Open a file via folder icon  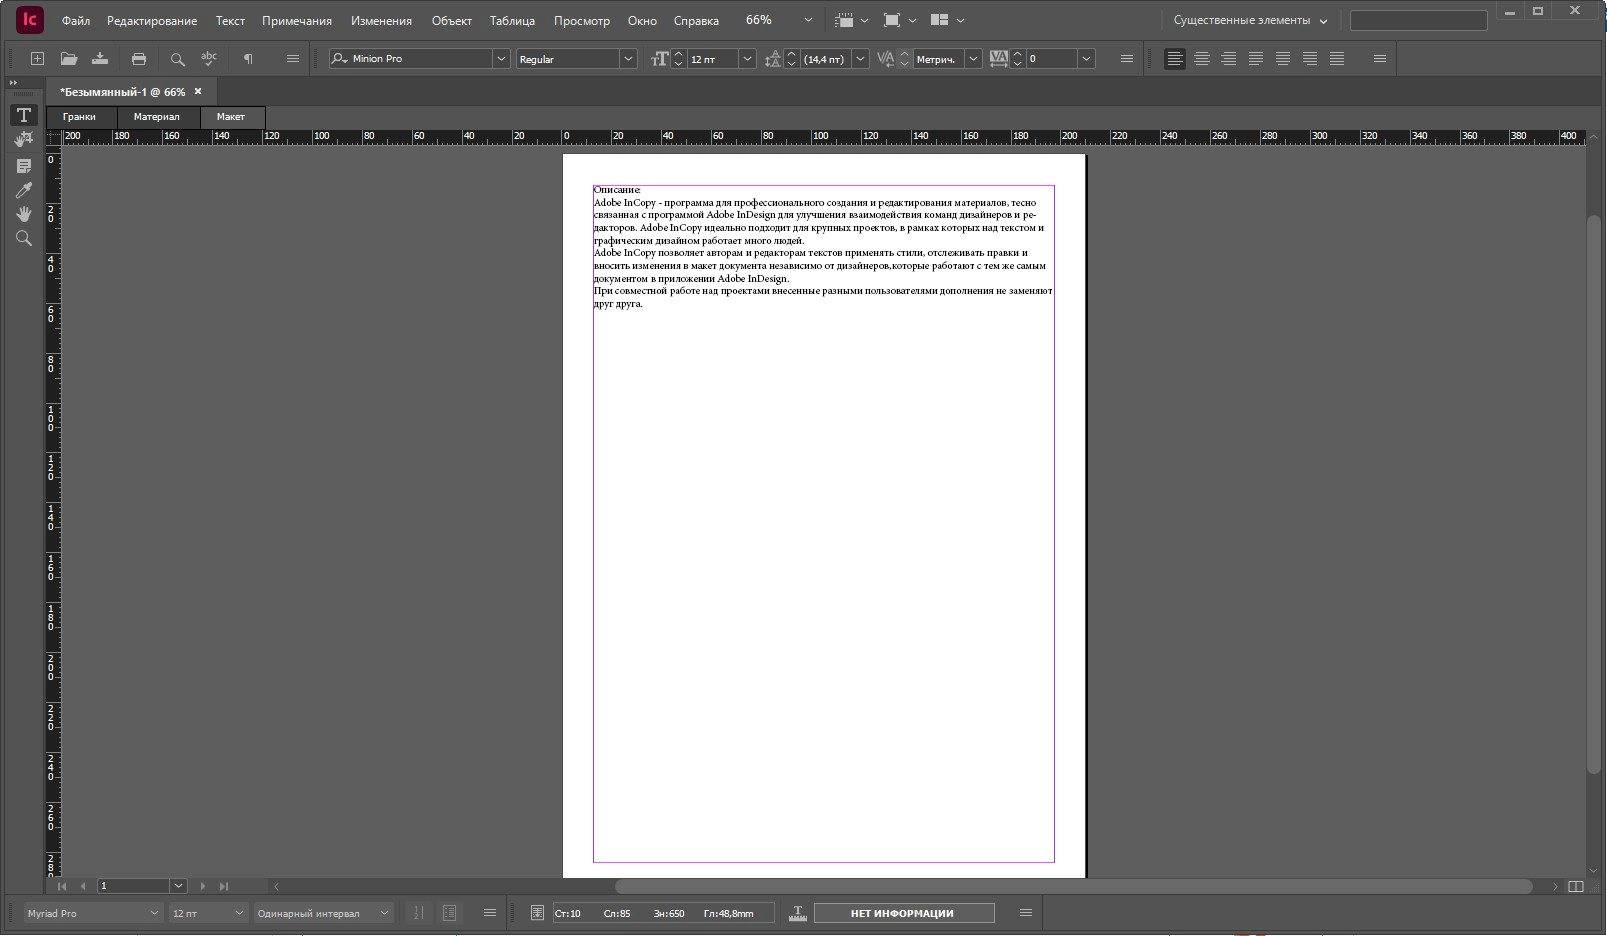68,59
